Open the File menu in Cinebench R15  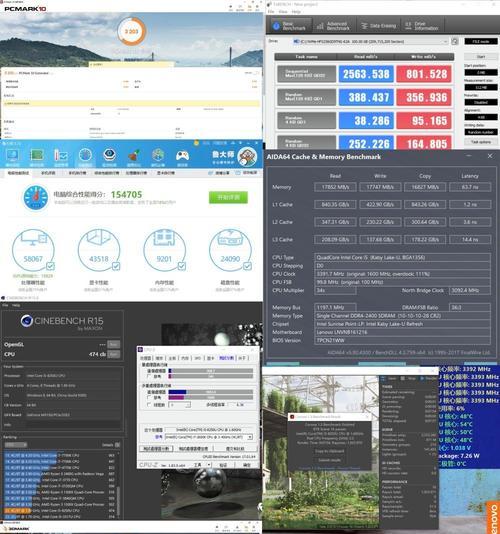[x=5, y=305]
